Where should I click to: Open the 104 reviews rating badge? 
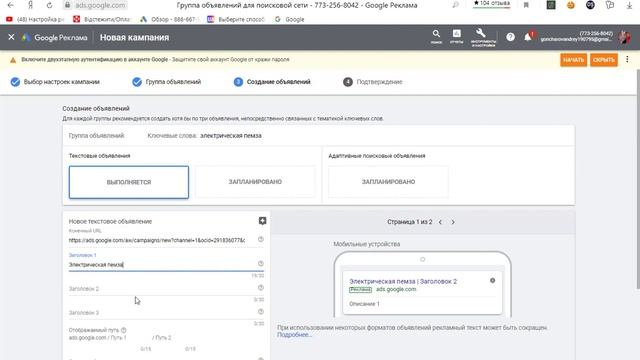491,4
